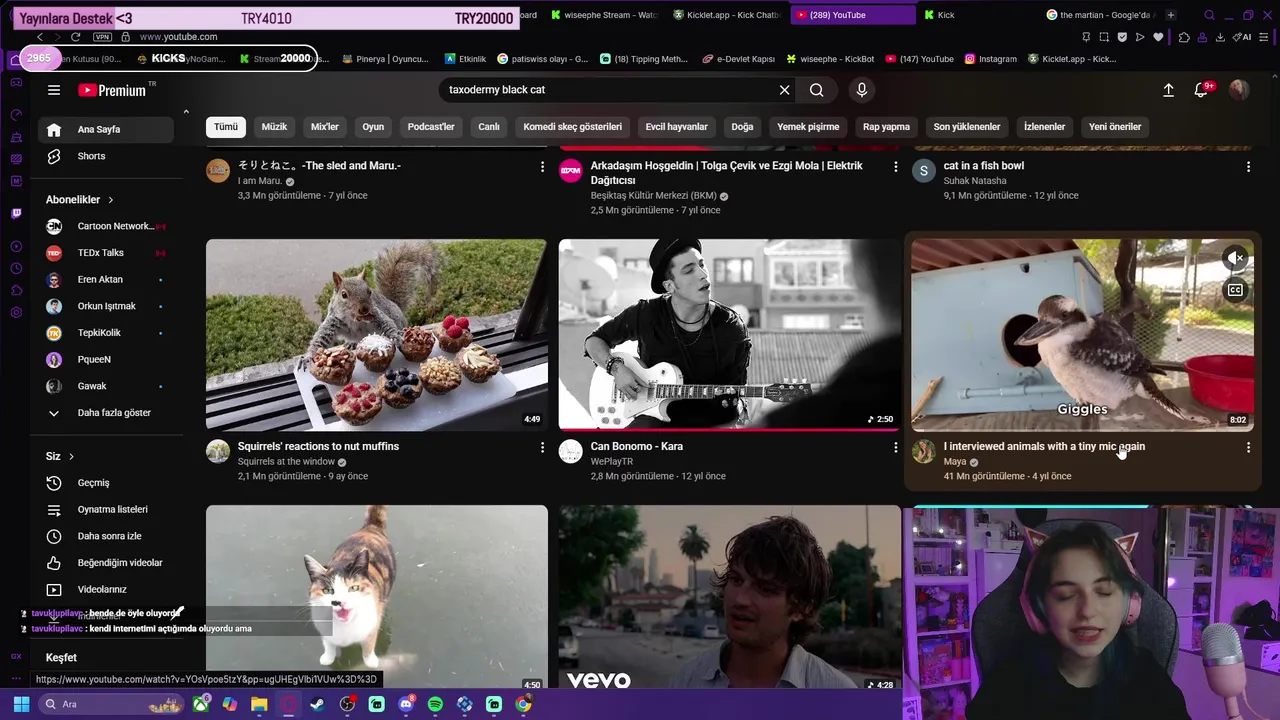Image resolution: width=1280 pixels, height=720 pixels.
Task: Select the Yemek pişirme chip
Action: point(808,127)
